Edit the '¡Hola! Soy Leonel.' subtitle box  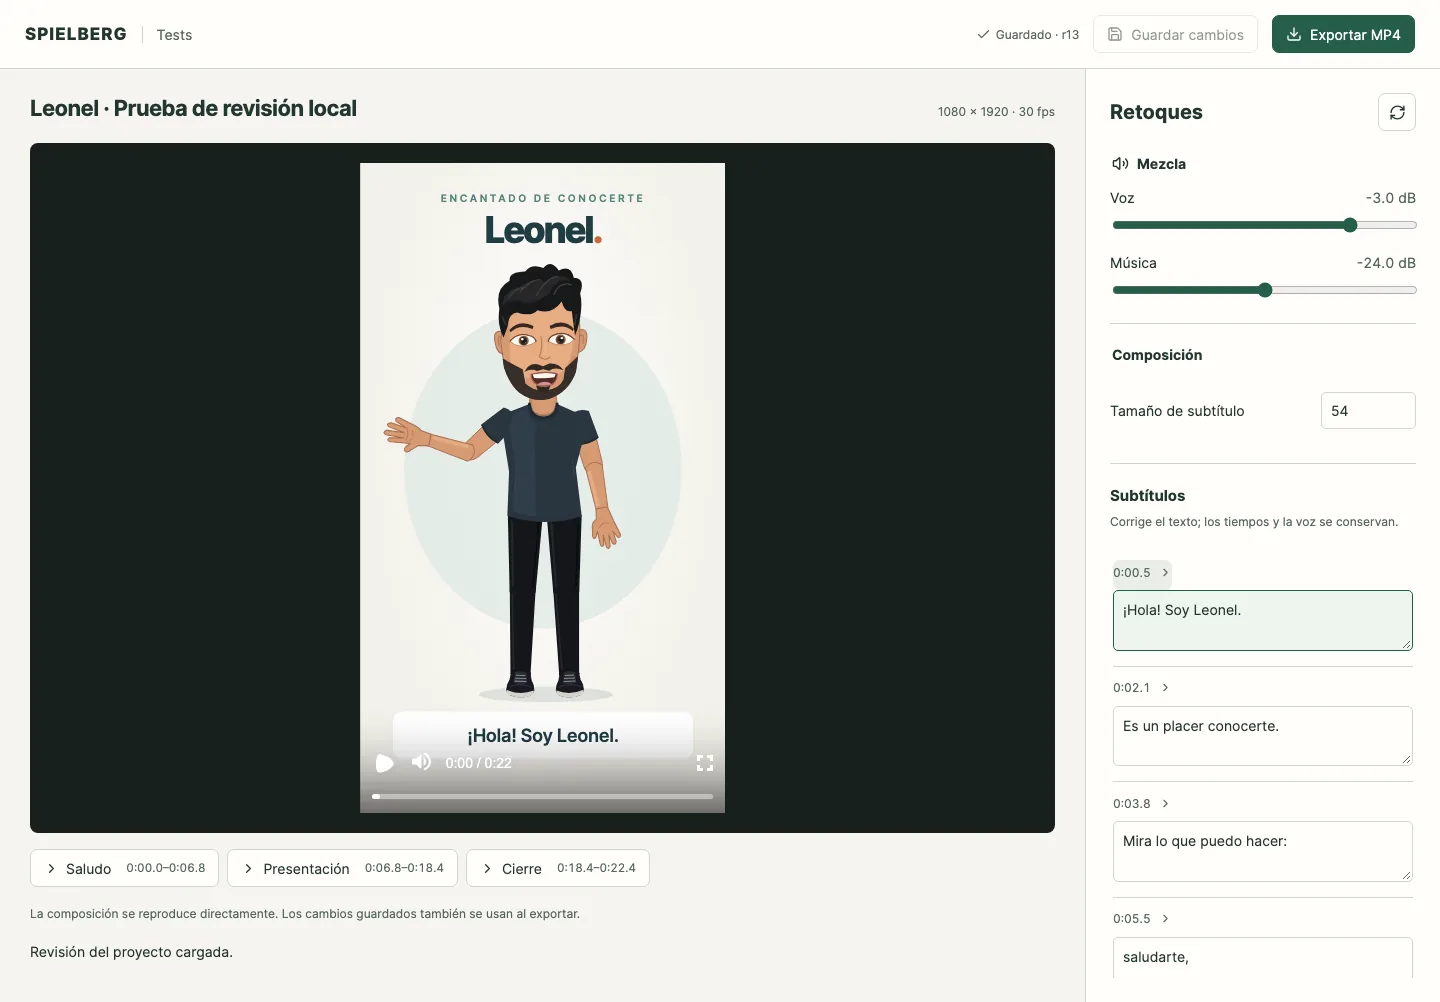tap(1262, 620)
